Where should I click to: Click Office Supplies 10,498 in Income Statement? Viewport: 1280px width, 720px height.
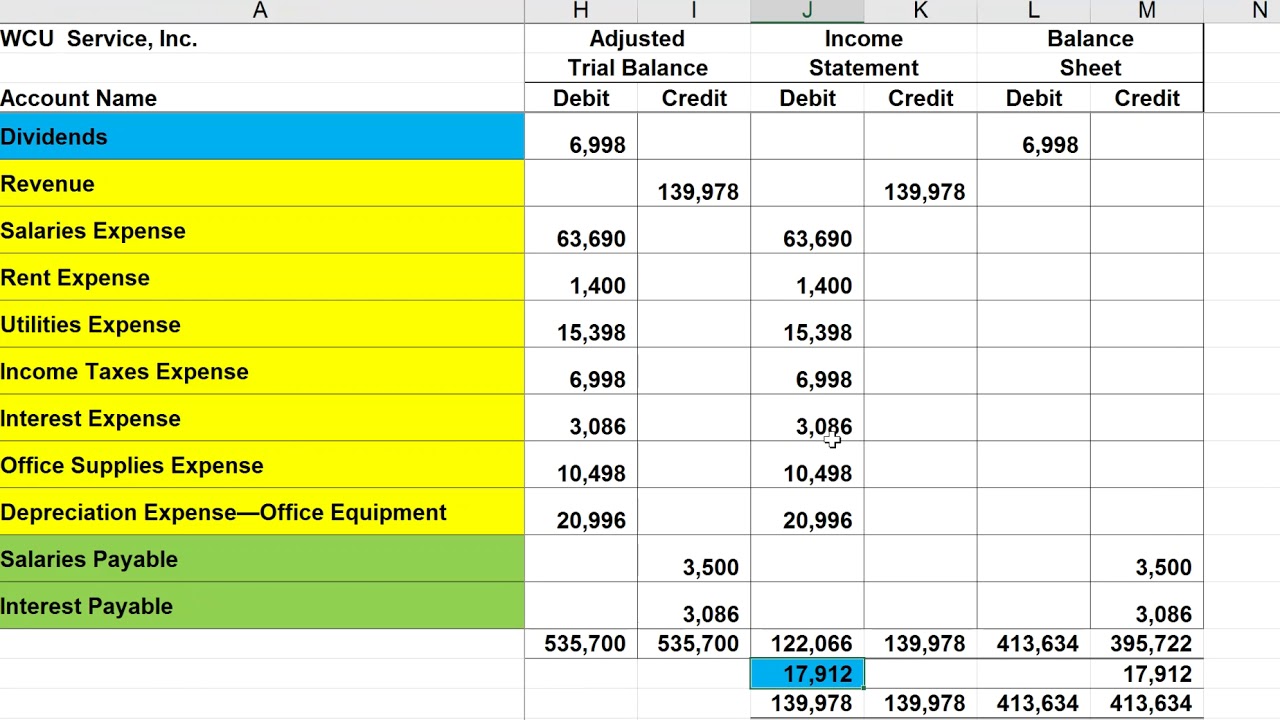point(807,466)
